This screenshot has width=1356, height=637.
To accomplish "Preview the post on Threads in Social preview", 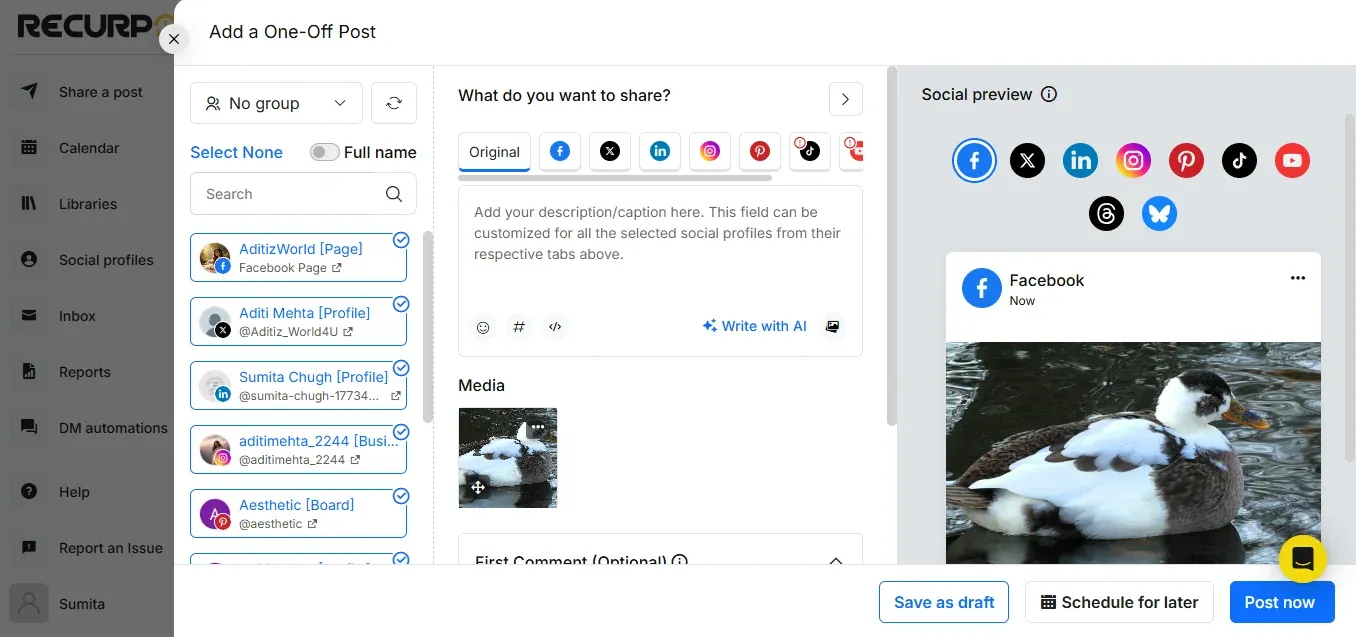I will coord(1106,213).
